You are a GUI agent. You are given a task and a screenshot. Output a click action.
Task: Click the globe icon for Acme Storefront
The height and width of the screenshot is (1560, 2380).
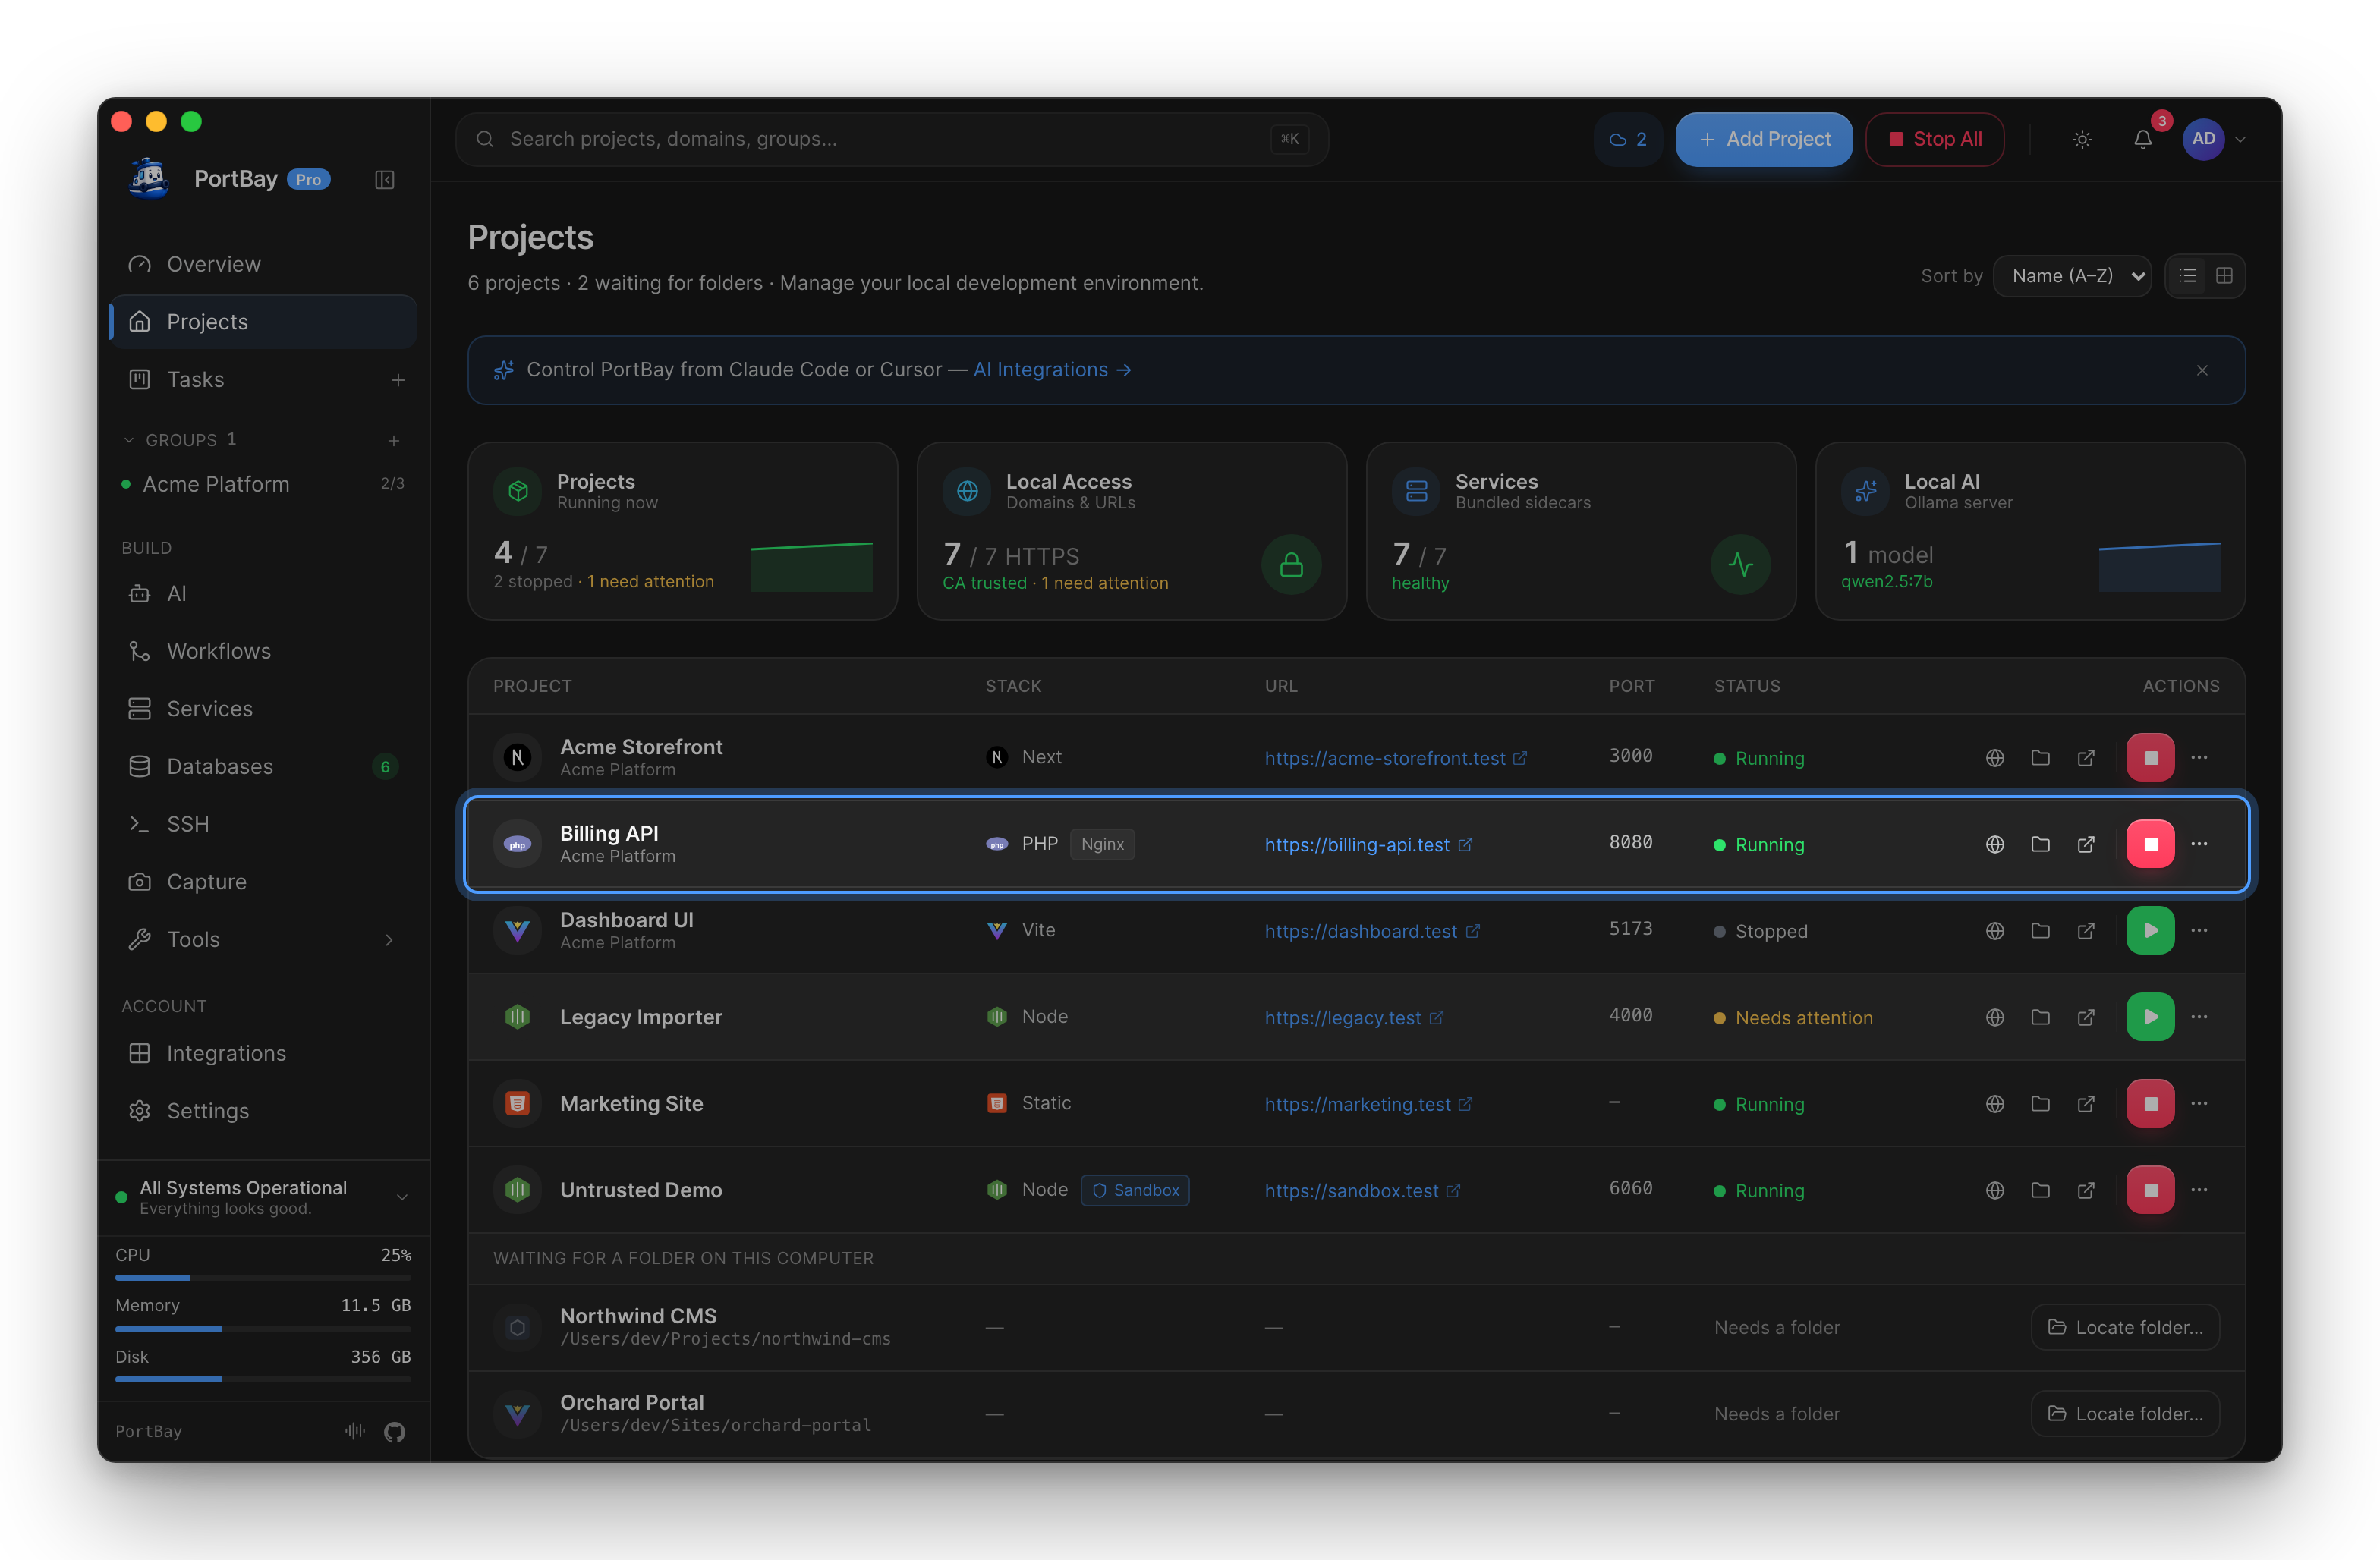pyautogui.click(x=1995, y=758)
